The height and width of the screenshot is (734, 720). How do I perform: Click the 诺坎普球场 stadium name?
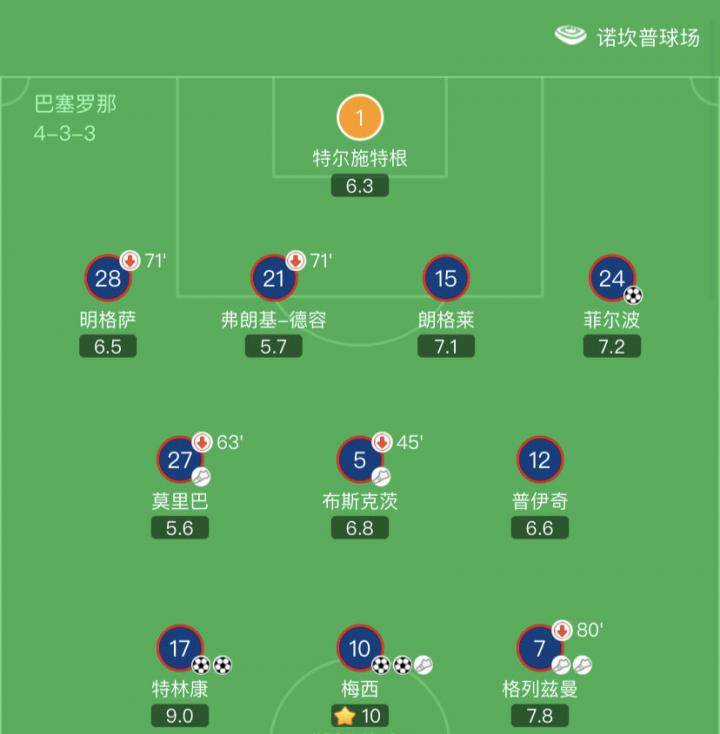pyautogui.click(x=648, y=37)
